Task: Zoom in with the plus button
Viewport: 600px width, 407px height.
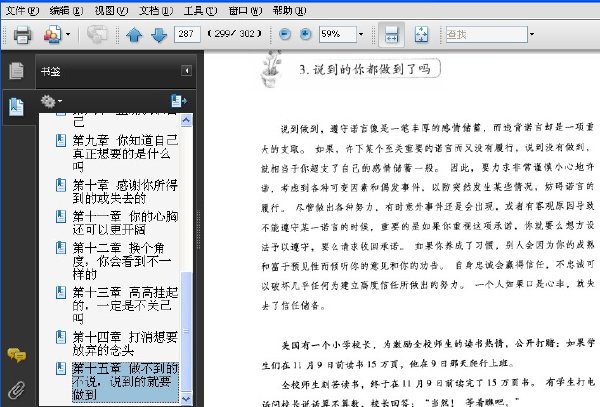Action: click(305, 34)
